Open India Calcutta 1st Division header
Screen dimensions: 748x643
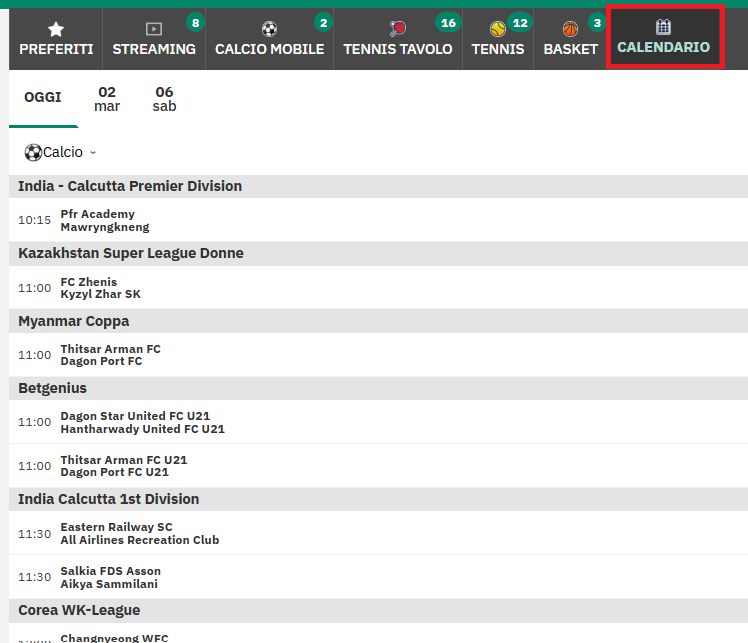378,499
